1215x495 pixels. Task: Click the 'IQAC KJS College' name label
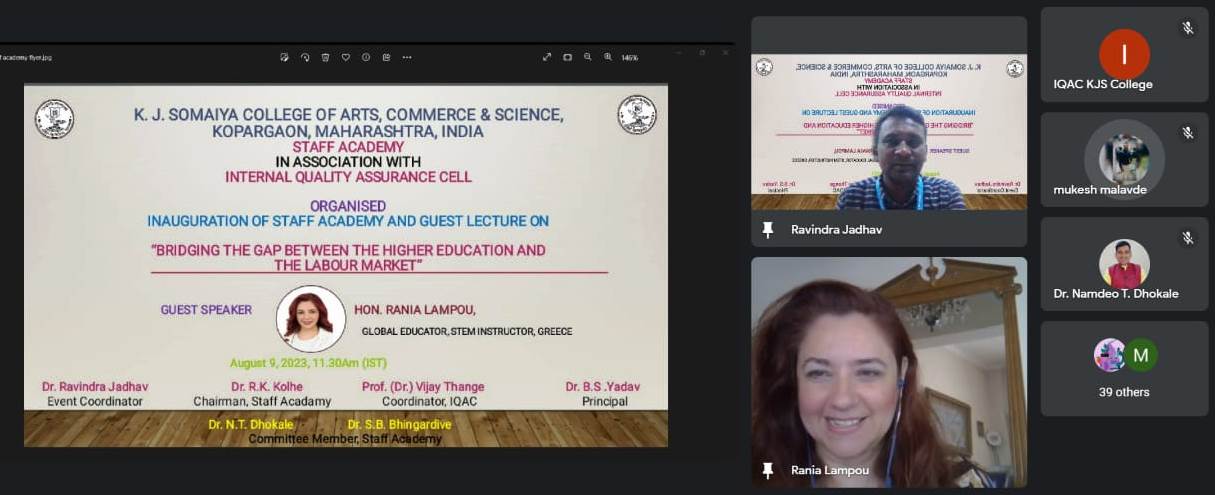pyautogui.click(x=1103, y=84)
